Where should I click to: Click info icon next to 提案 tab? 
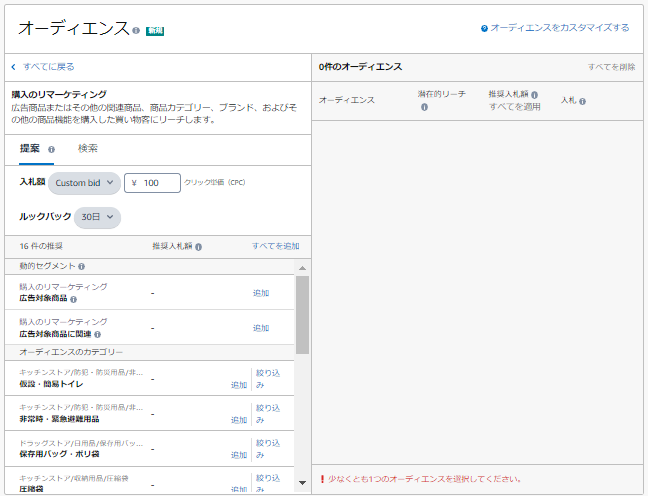point(51,150)
